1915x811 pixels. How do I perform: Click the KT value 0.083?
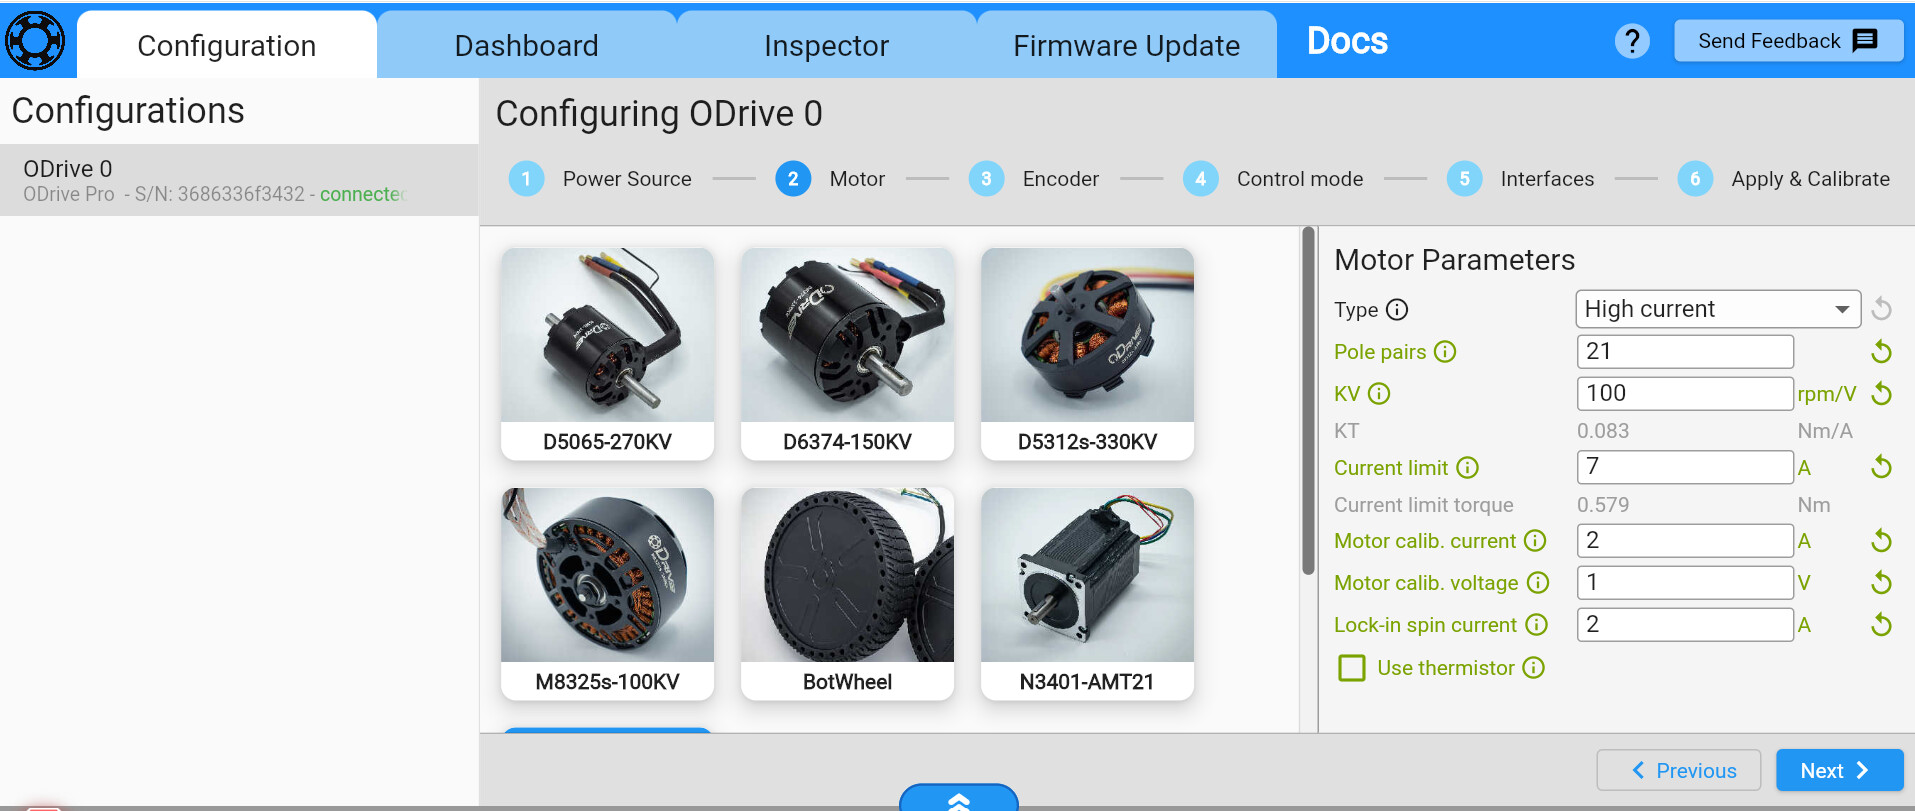[1603, 431]
